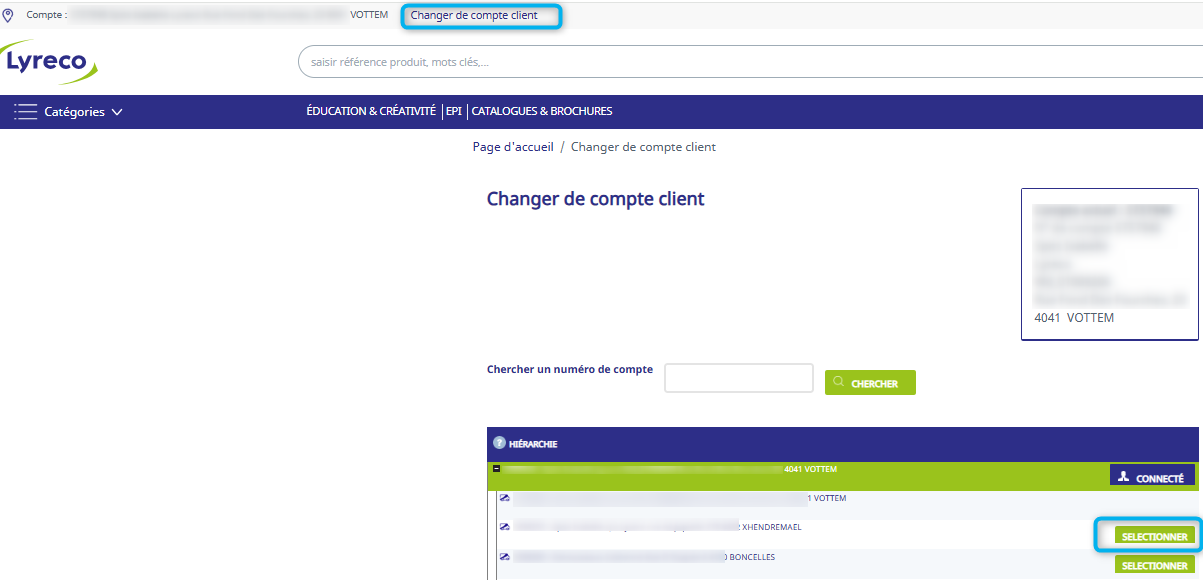The width and height of the screenshot is (1203, 580).
Task: Expand the Catégories dropdown chevron
Action: tap(117, 112)
